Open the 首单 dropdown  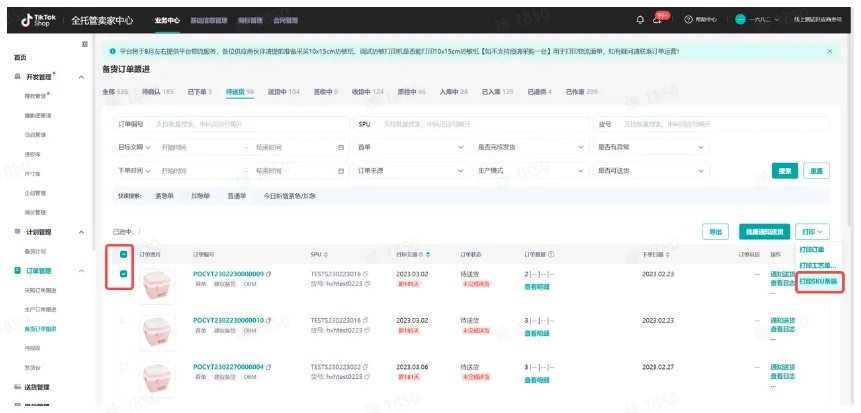coord(411,147)
